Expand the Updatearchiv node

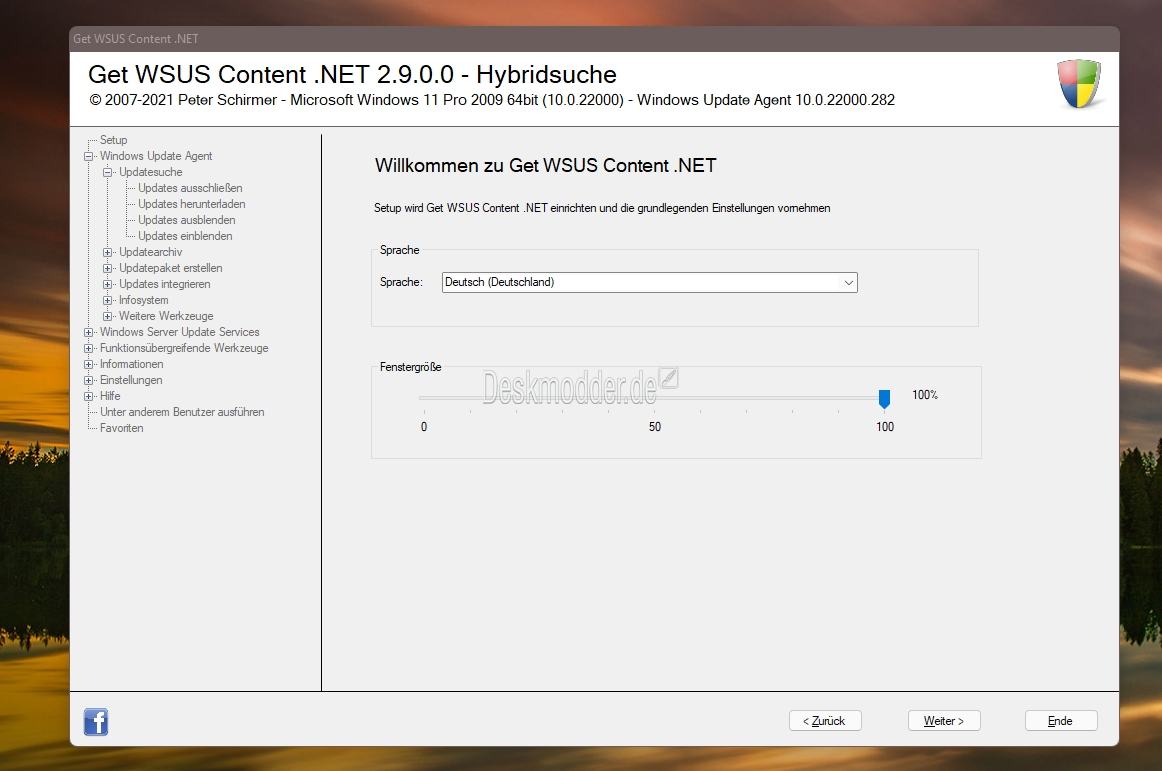click(x=107, y=252)
